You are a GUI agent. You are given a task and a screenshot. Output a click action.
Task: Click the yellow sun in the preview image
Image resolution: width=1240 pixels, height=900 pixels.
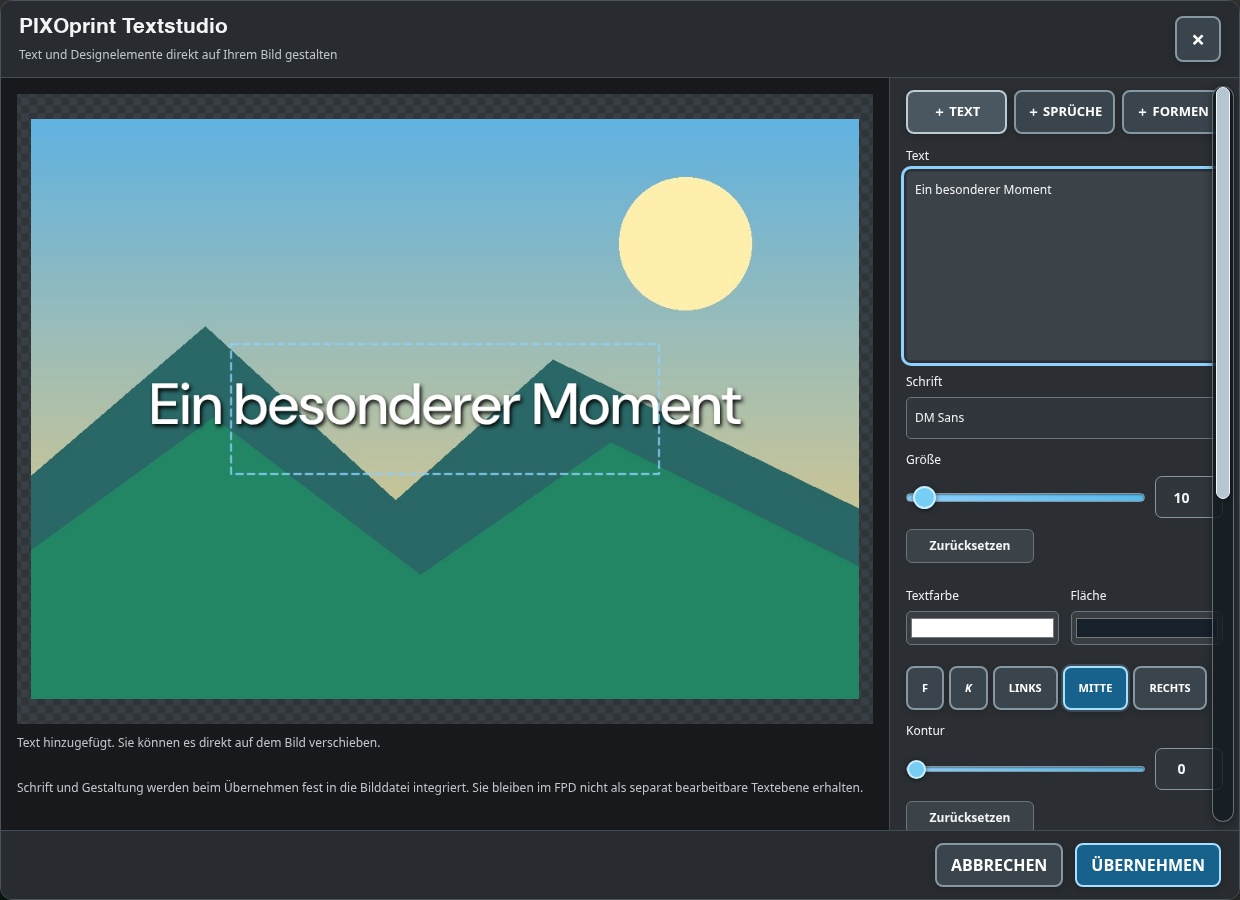pos(685,243)
